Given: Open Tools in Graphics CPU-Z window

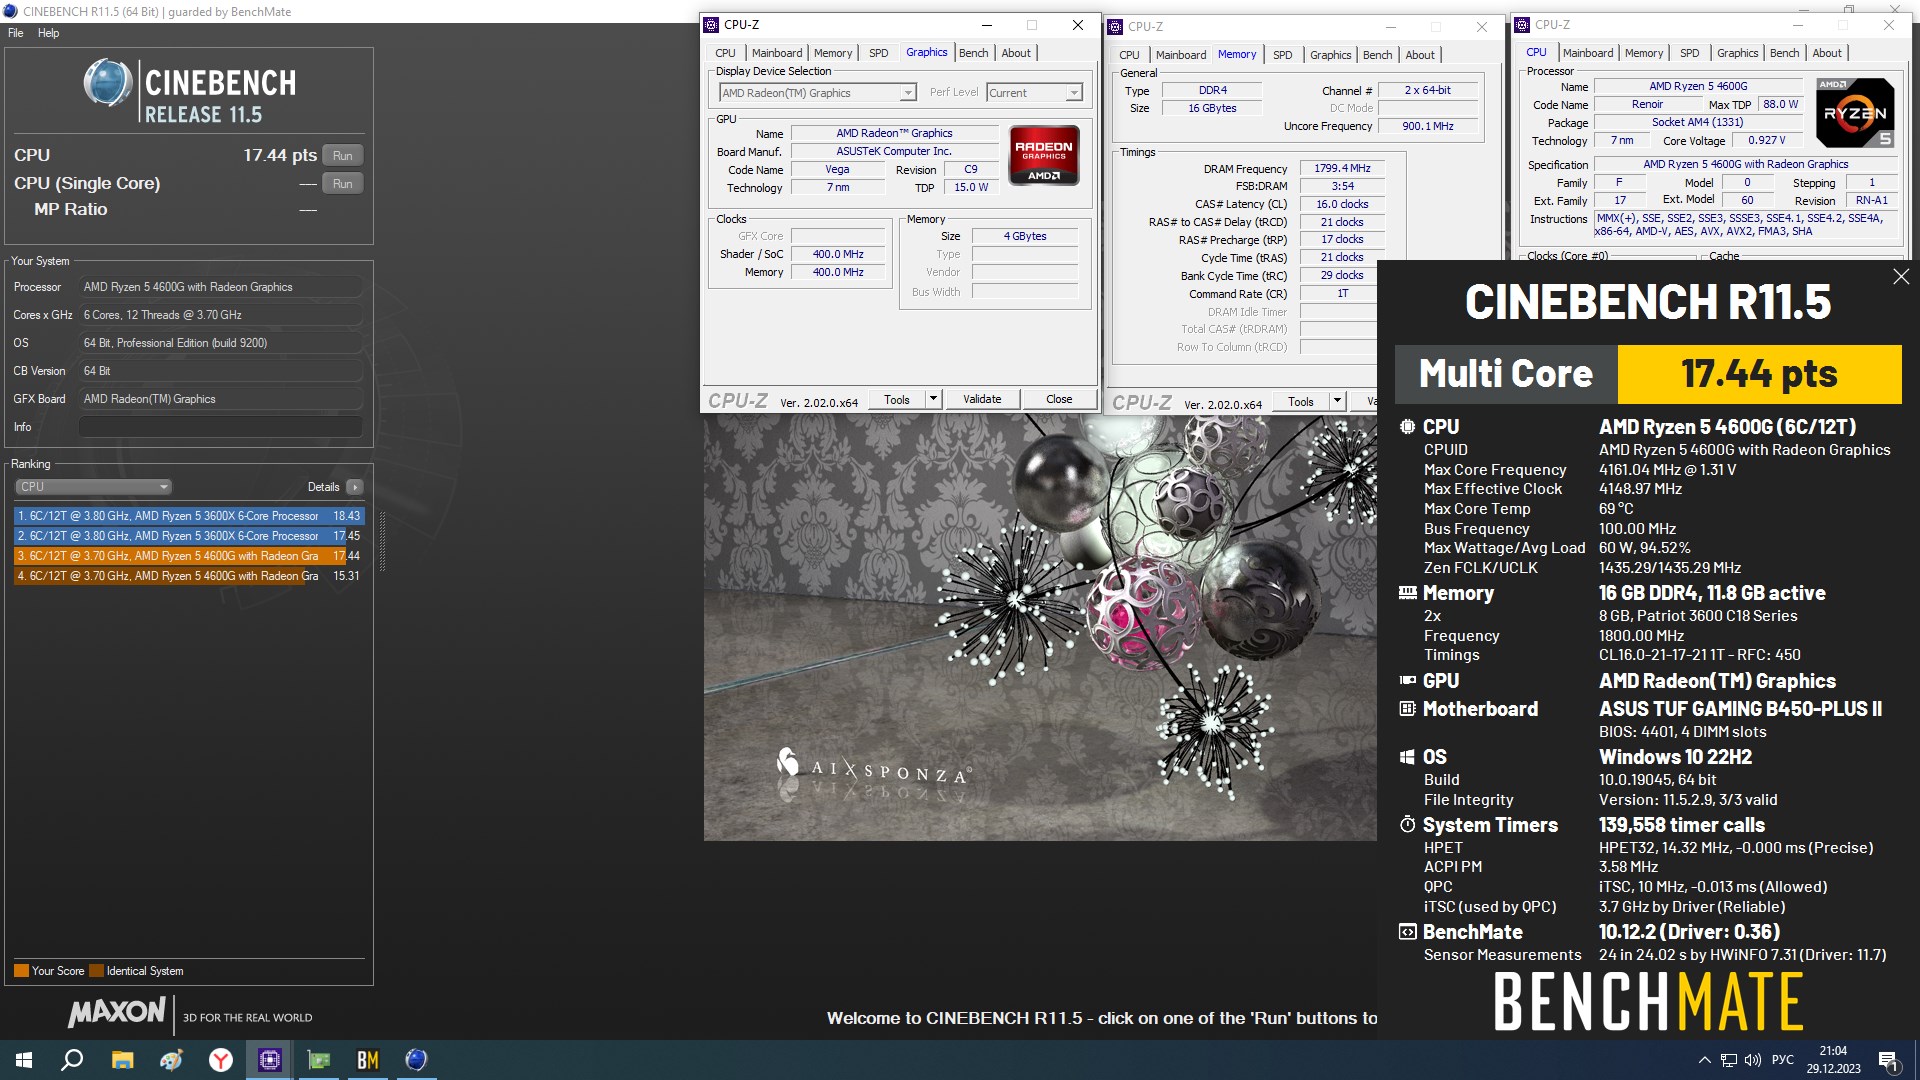Looking at the screenshot, I should coord(897,399).
